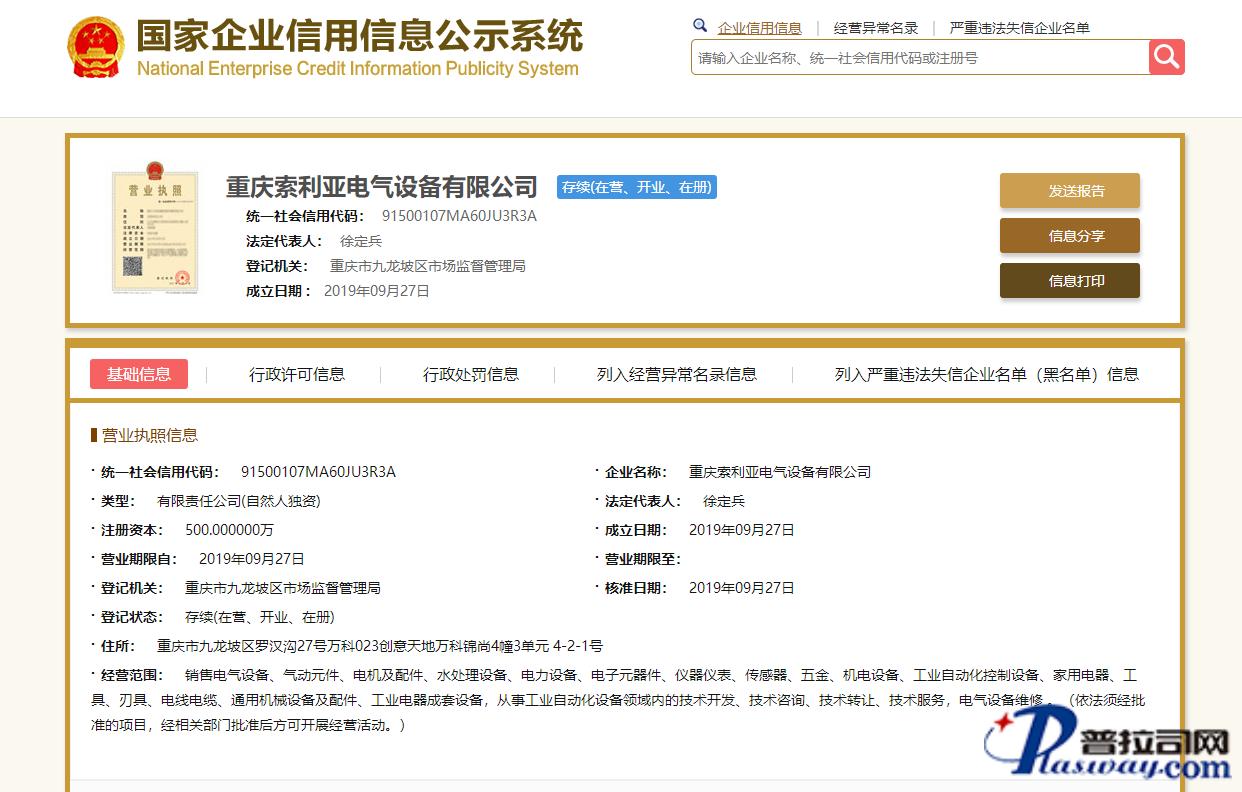Click the national emblem logo icon

[95, 47]
